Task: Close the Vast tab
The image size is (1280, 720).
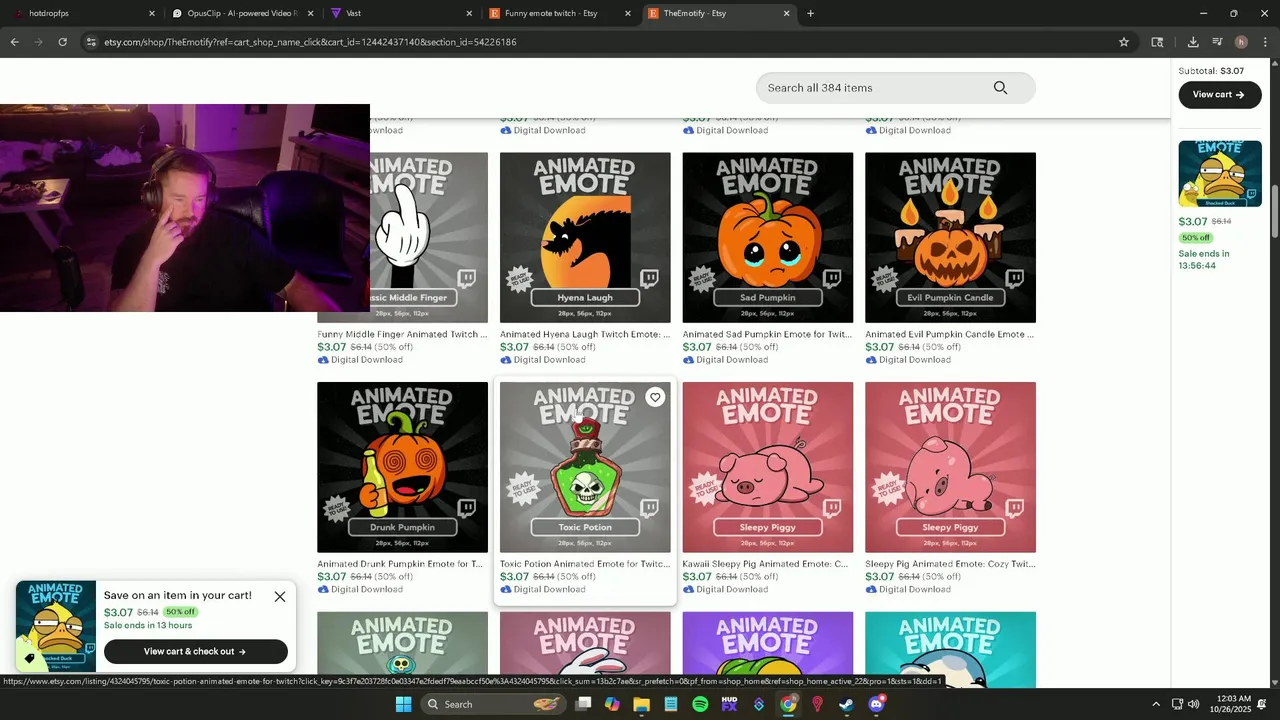Action: [x=469, y=14]
